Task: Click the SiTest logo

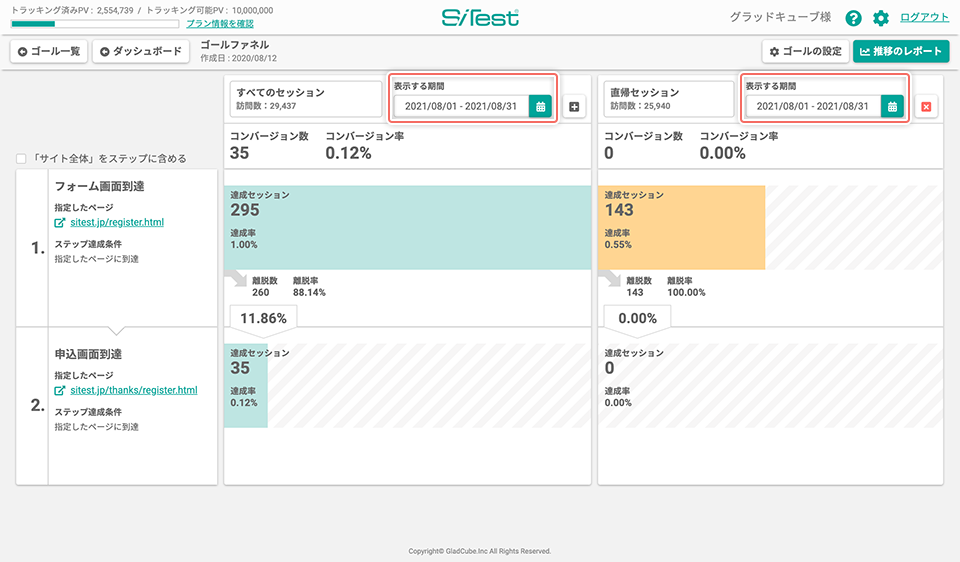Action: [480, 18]
